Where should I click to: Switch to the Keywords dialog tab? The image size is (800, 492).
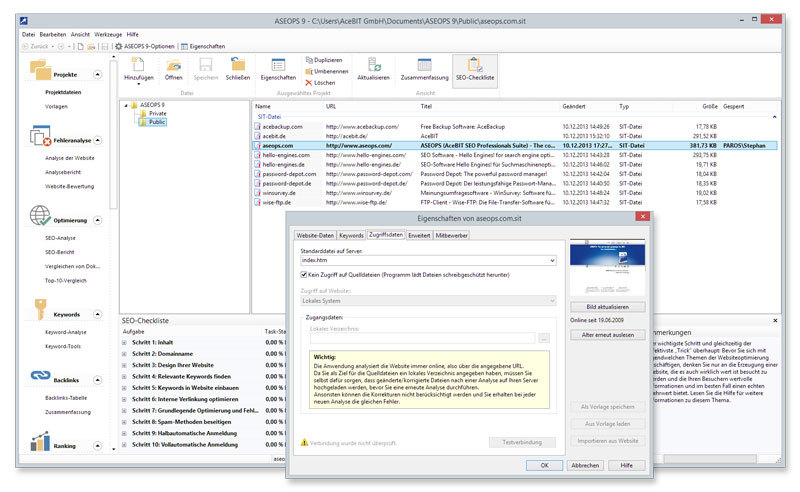(352, 235)
